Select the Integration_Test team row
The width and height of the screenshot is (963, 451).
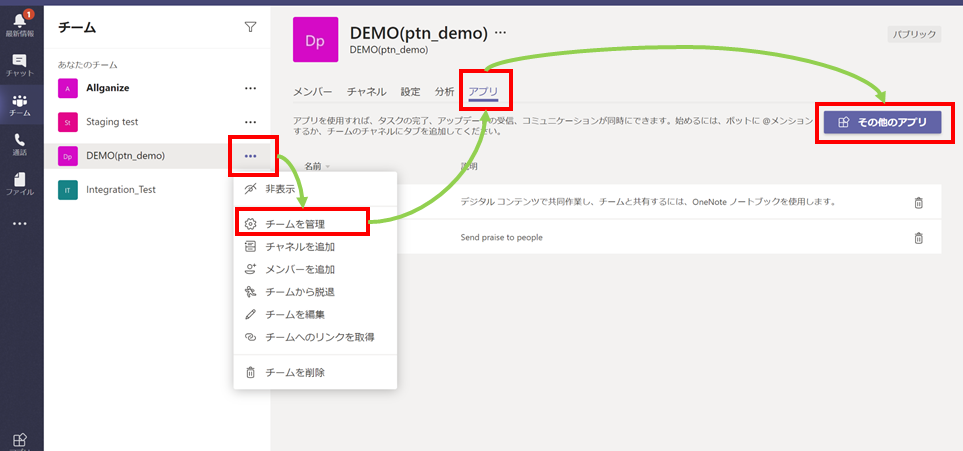click(x=157, y=190)
